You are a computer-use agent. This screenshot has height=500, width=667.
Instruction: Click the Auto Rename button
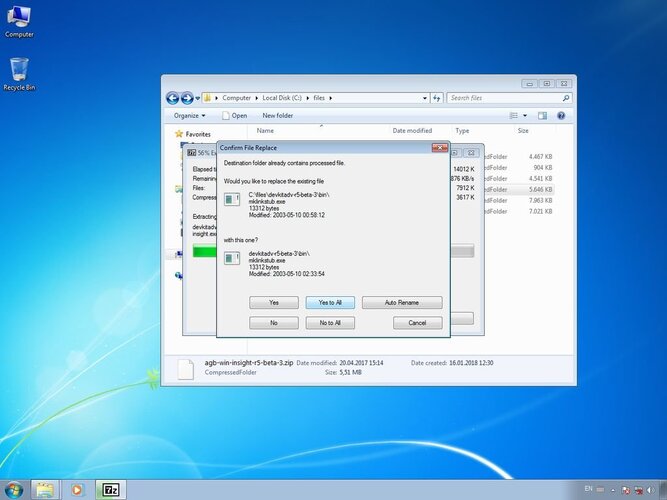point(402,303)
